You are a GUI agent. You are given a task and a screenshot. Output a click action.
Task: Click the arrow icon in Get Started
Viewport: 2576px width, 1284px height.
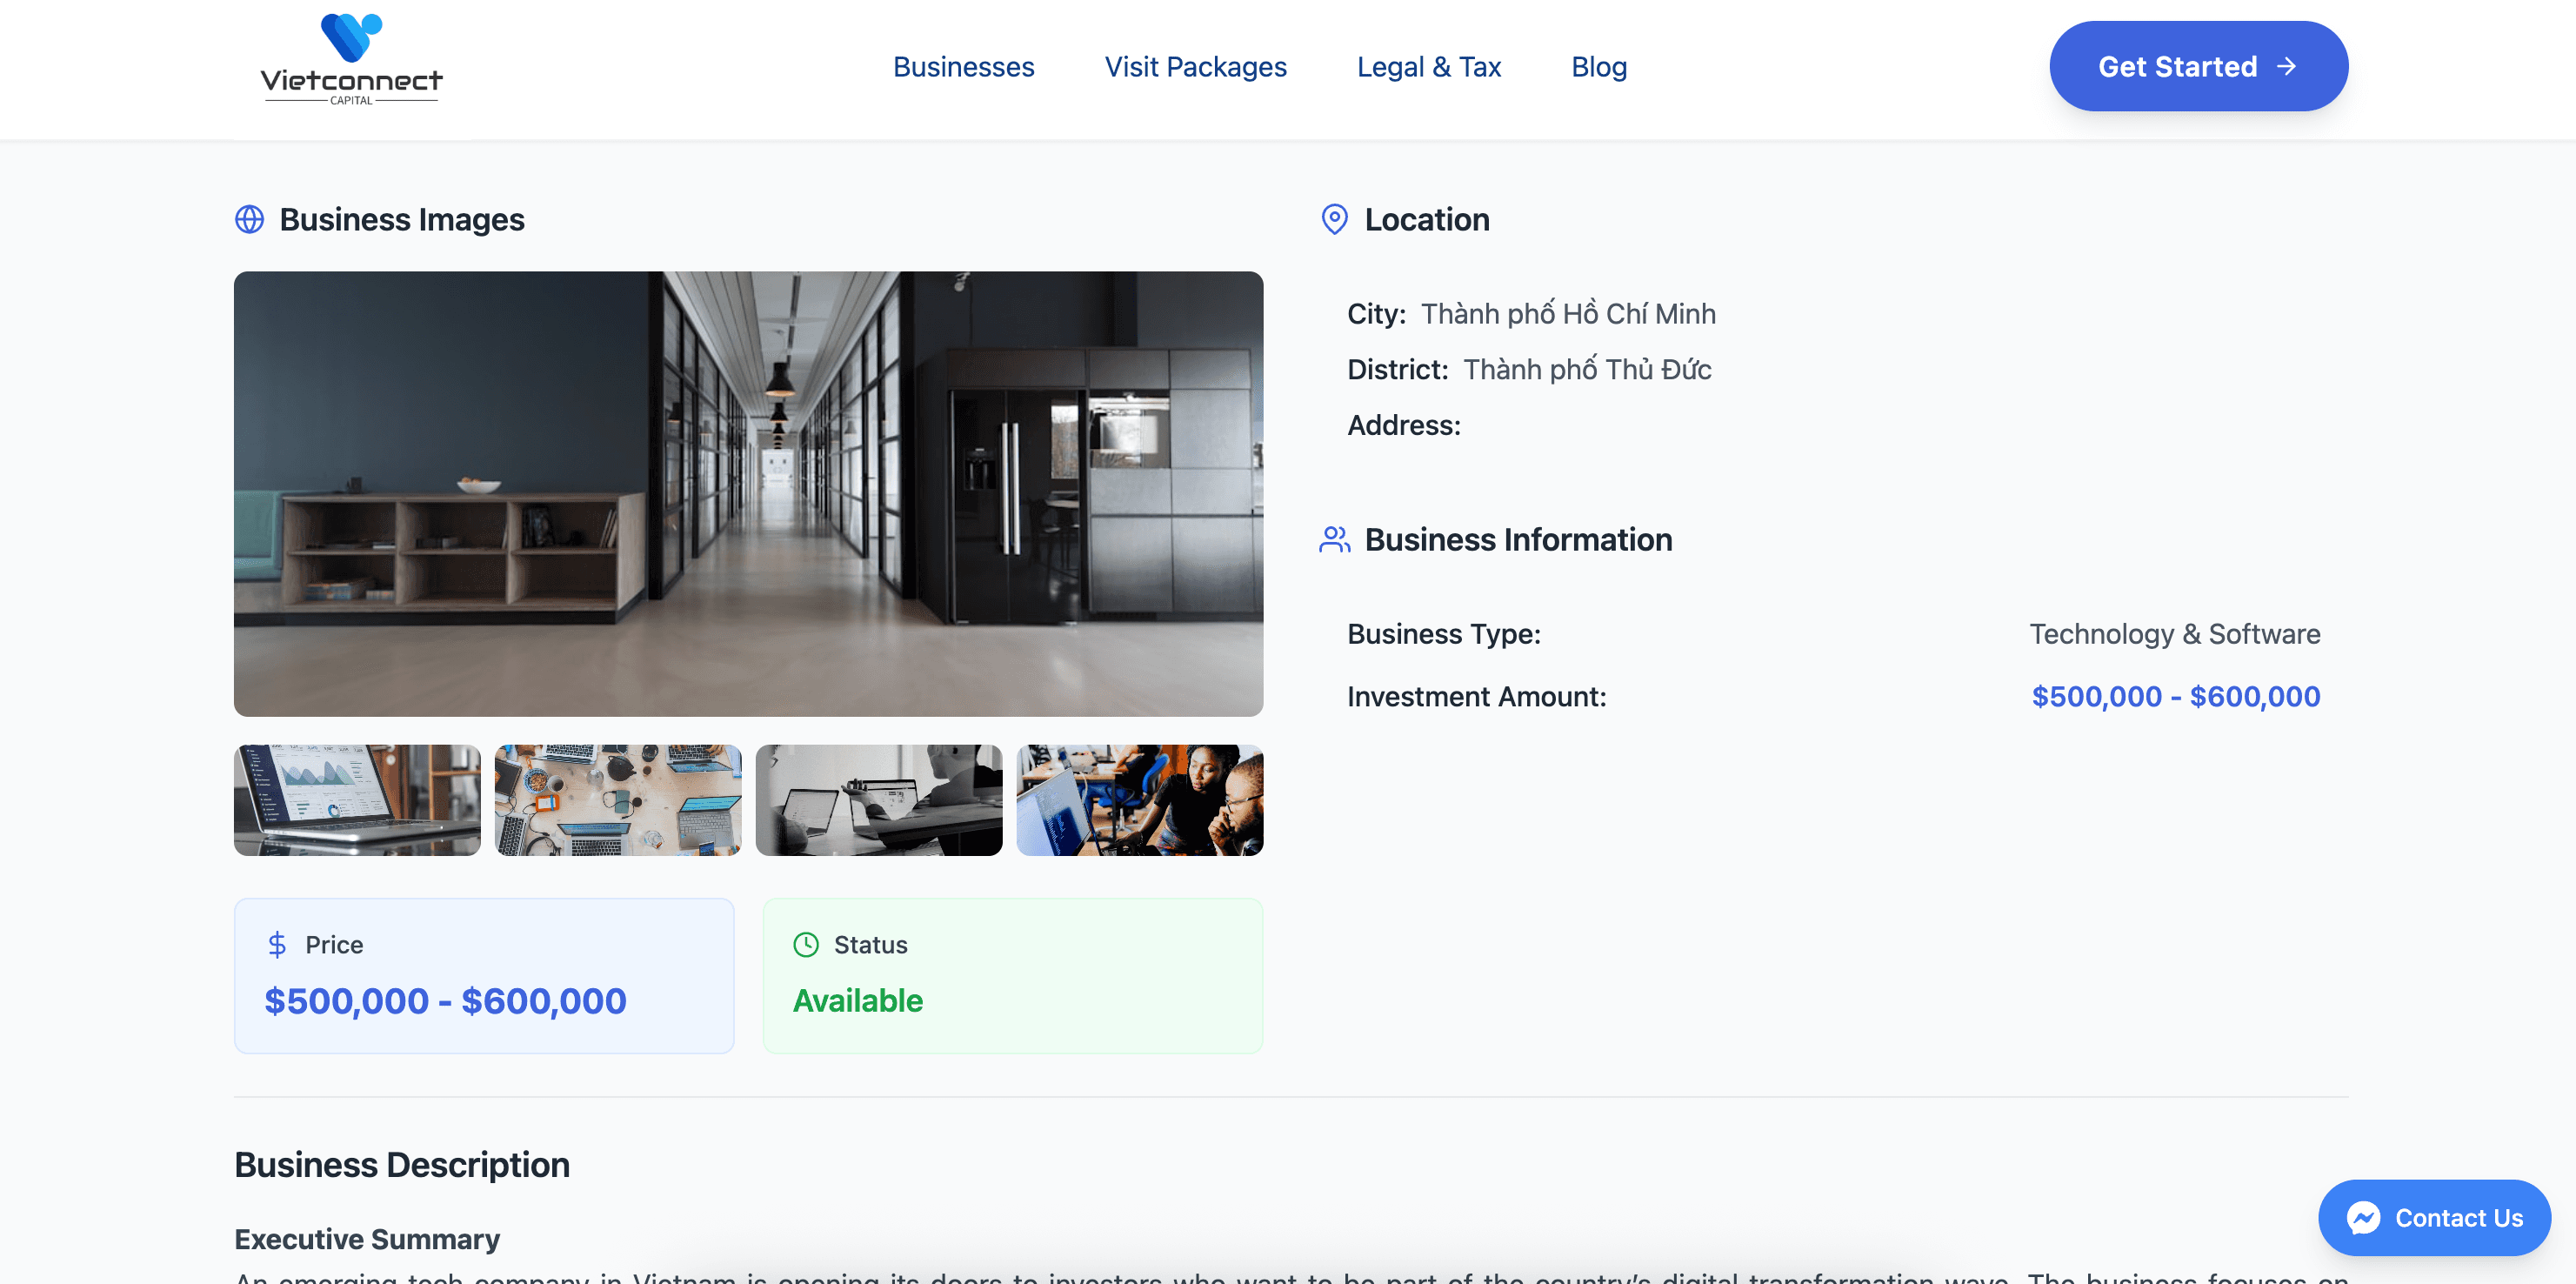click(2286, 67)
